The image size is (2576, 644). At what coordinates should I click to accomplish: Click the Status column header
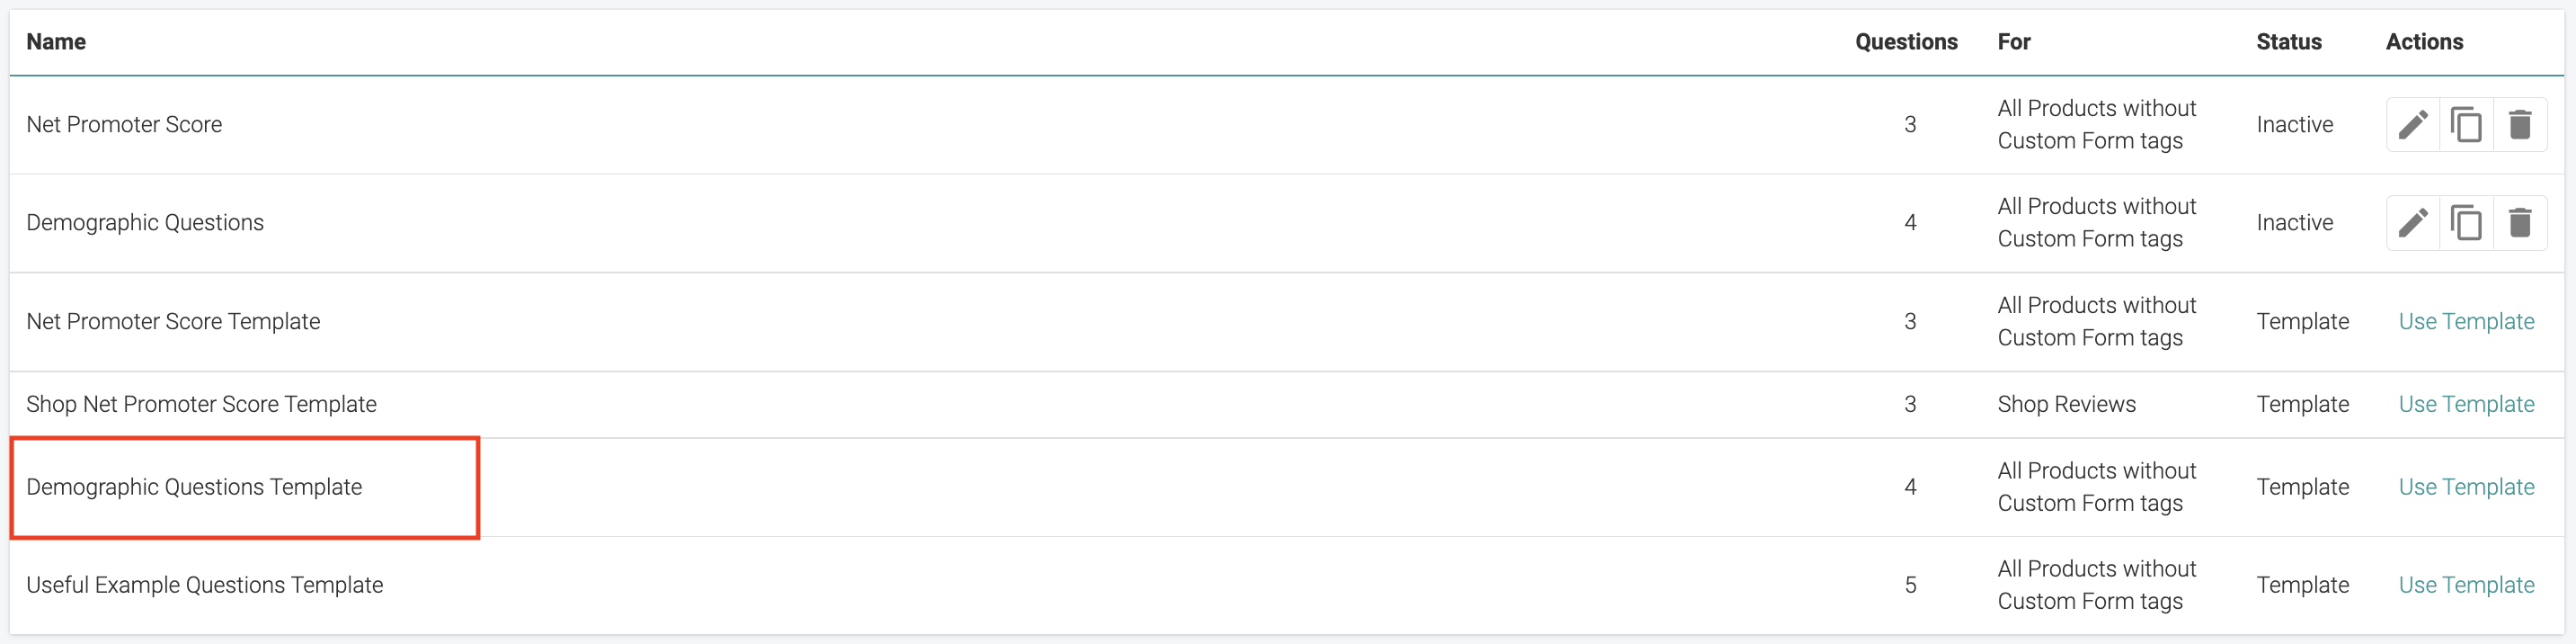[x=2290, y=42]
